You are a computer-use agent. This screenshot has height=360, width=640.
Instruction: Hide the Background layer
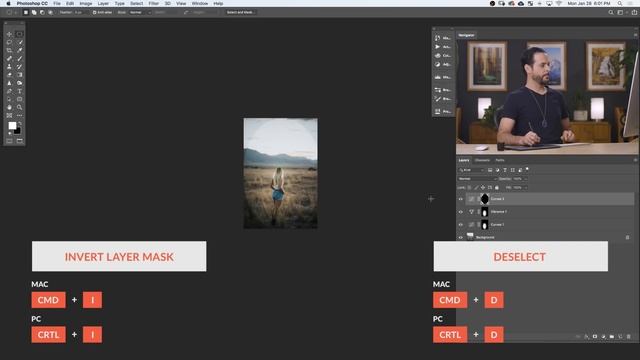(461, 238)
